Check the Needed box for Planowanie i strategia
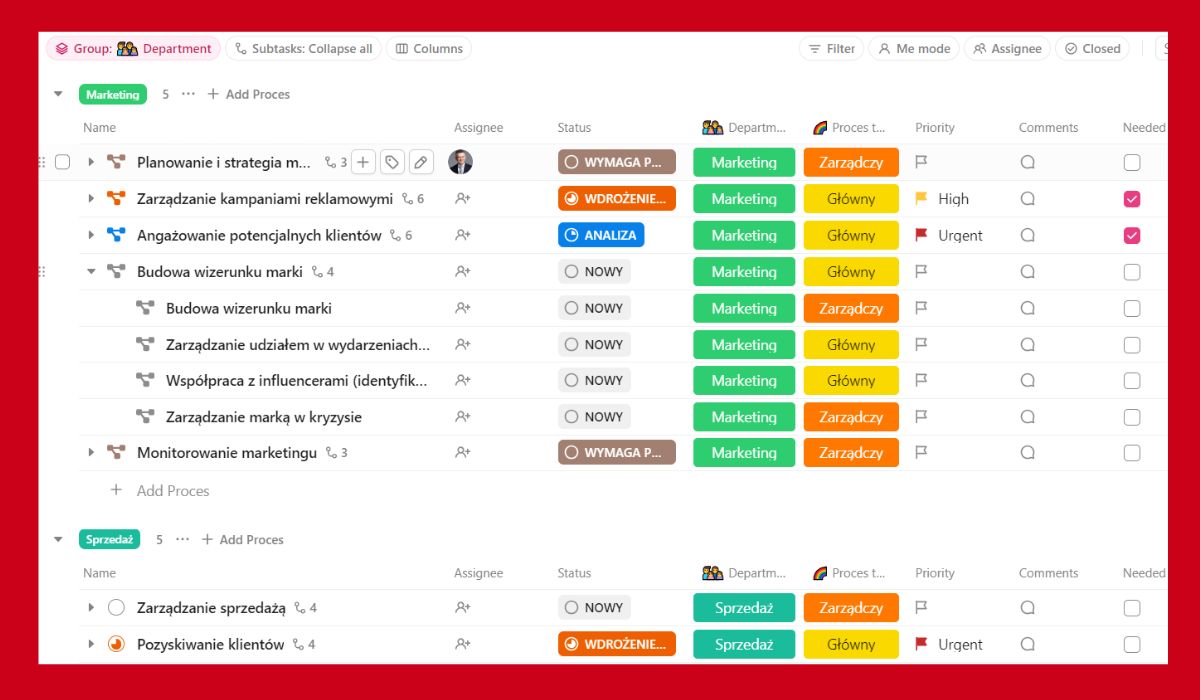 (x=1131, y=163)
